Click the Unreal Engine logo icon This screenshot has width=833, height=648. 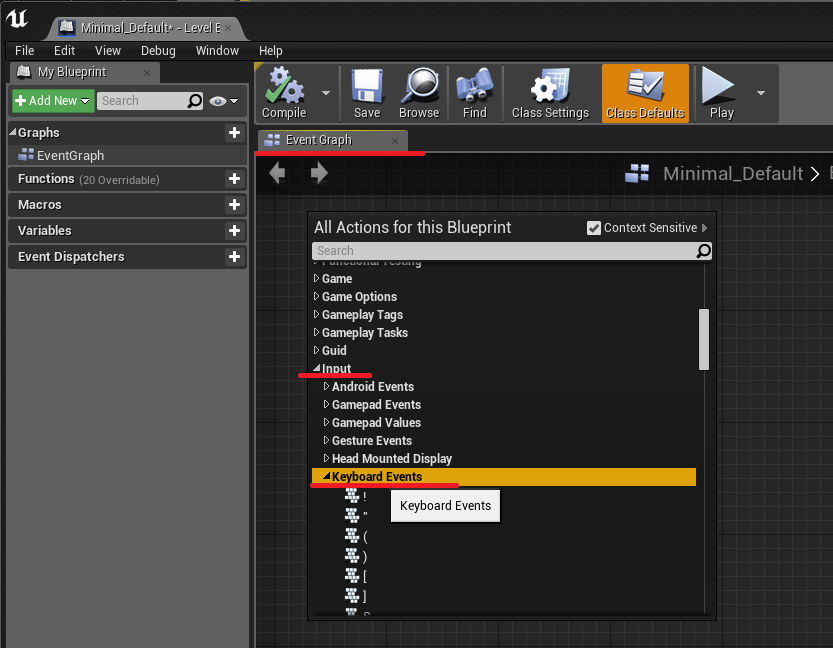(x=16, y=19)
